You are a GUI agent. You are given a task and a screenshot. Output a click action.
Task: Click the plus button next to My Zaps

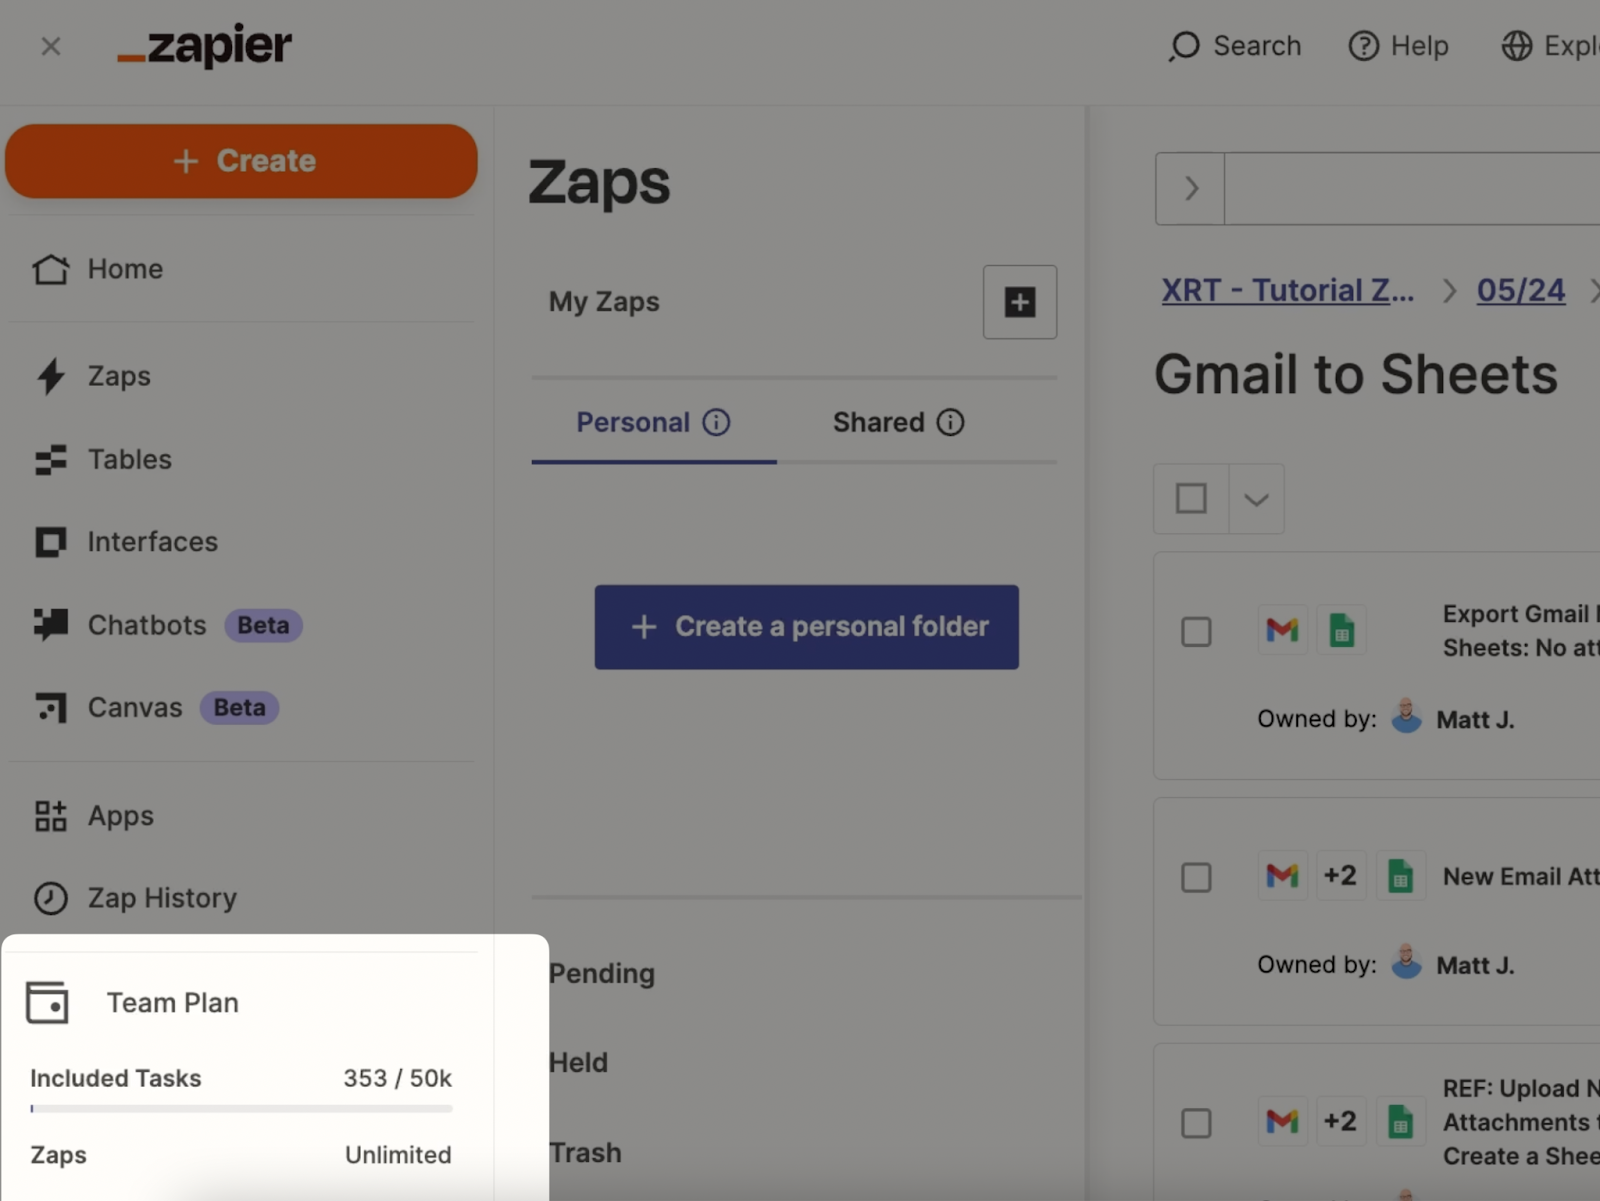tap(1020, 302)
